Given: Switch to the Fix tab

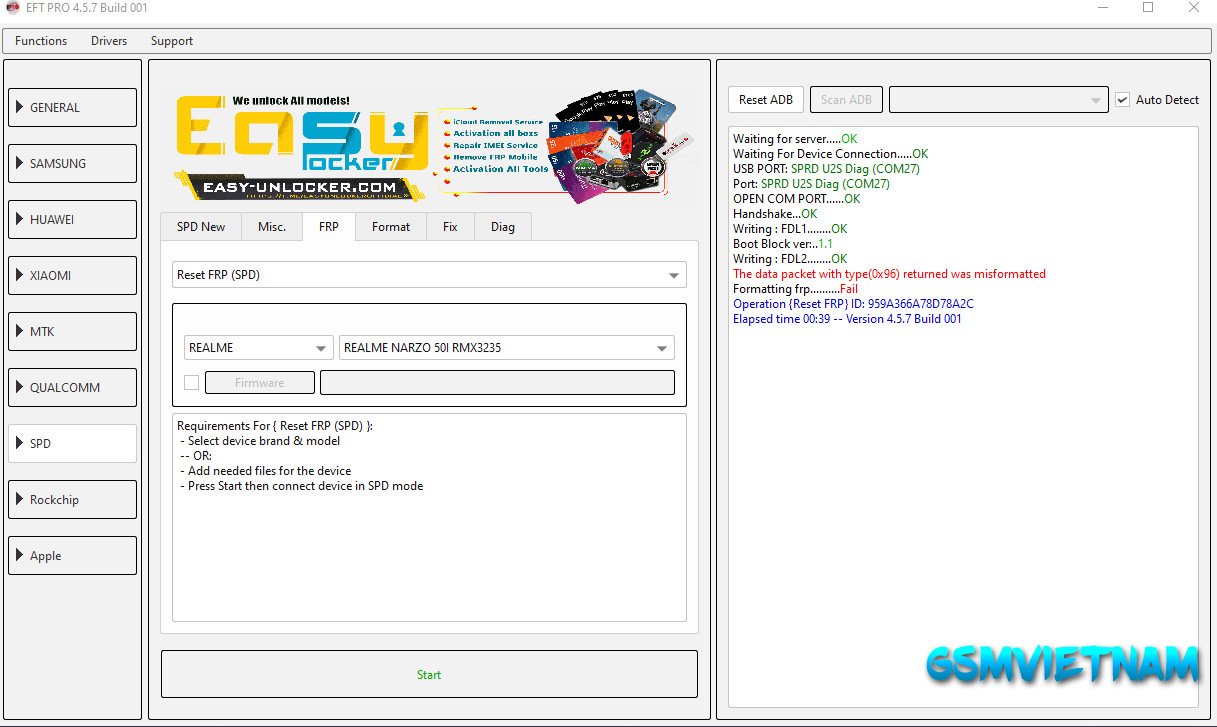Looking at the screenshot, I should point(450,227).
